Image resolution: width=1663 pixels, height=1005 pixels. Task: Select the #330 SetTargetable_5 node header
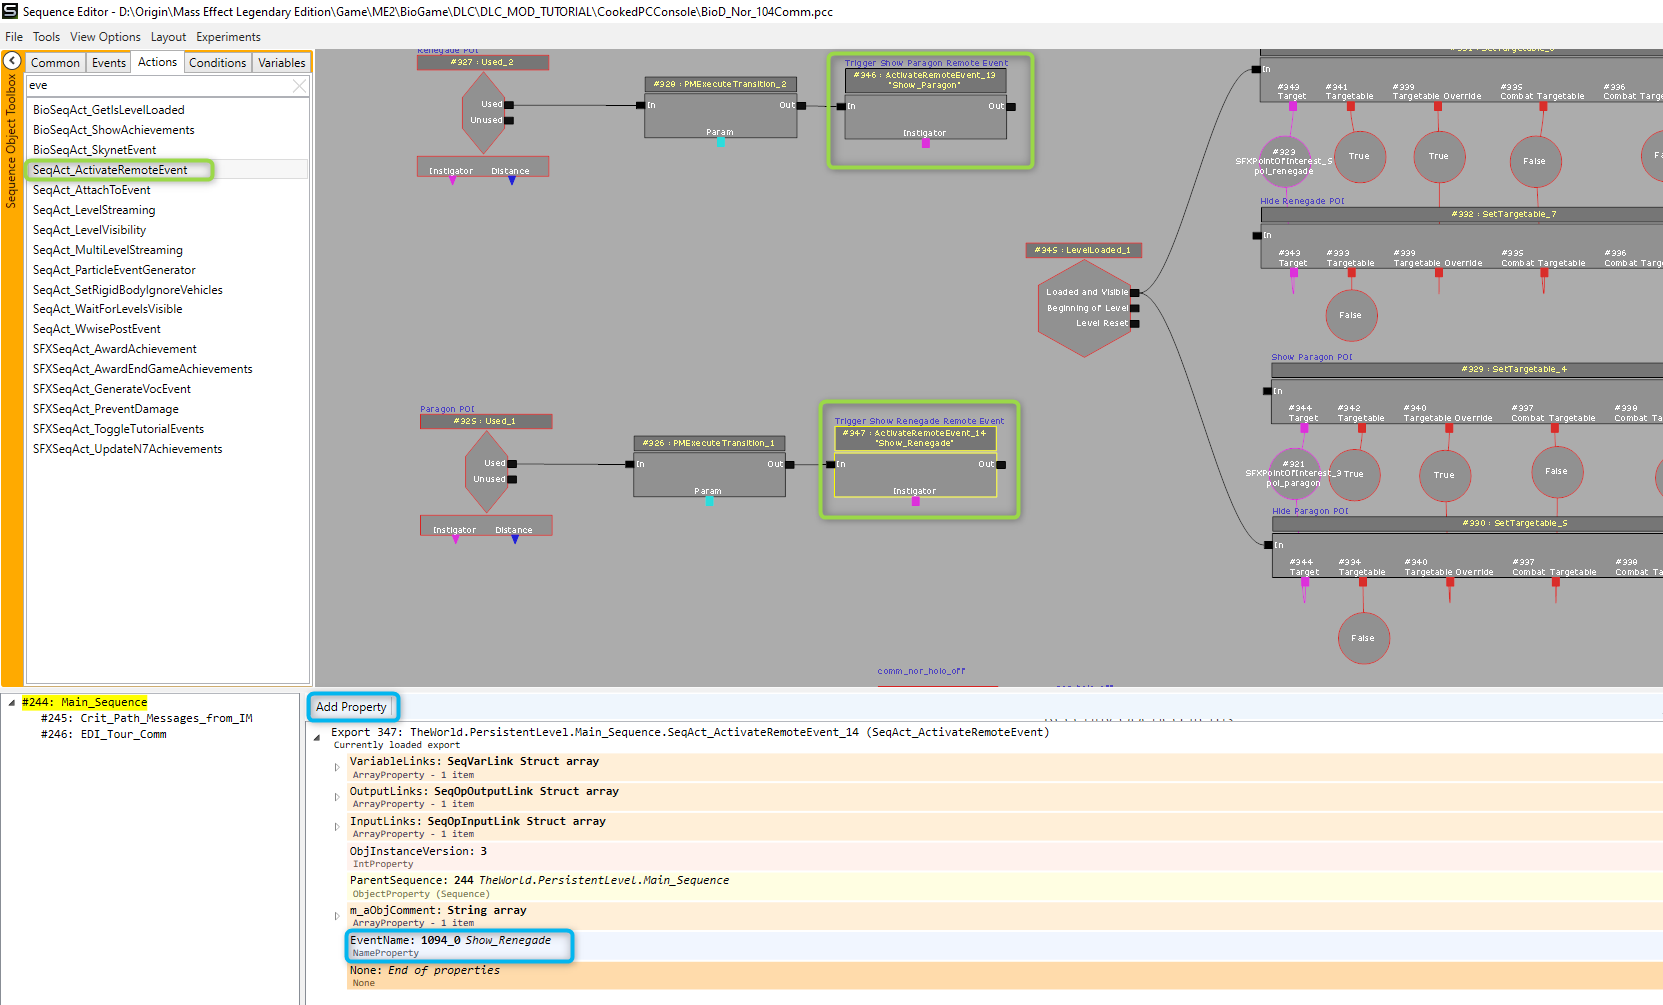point(1467,523)
